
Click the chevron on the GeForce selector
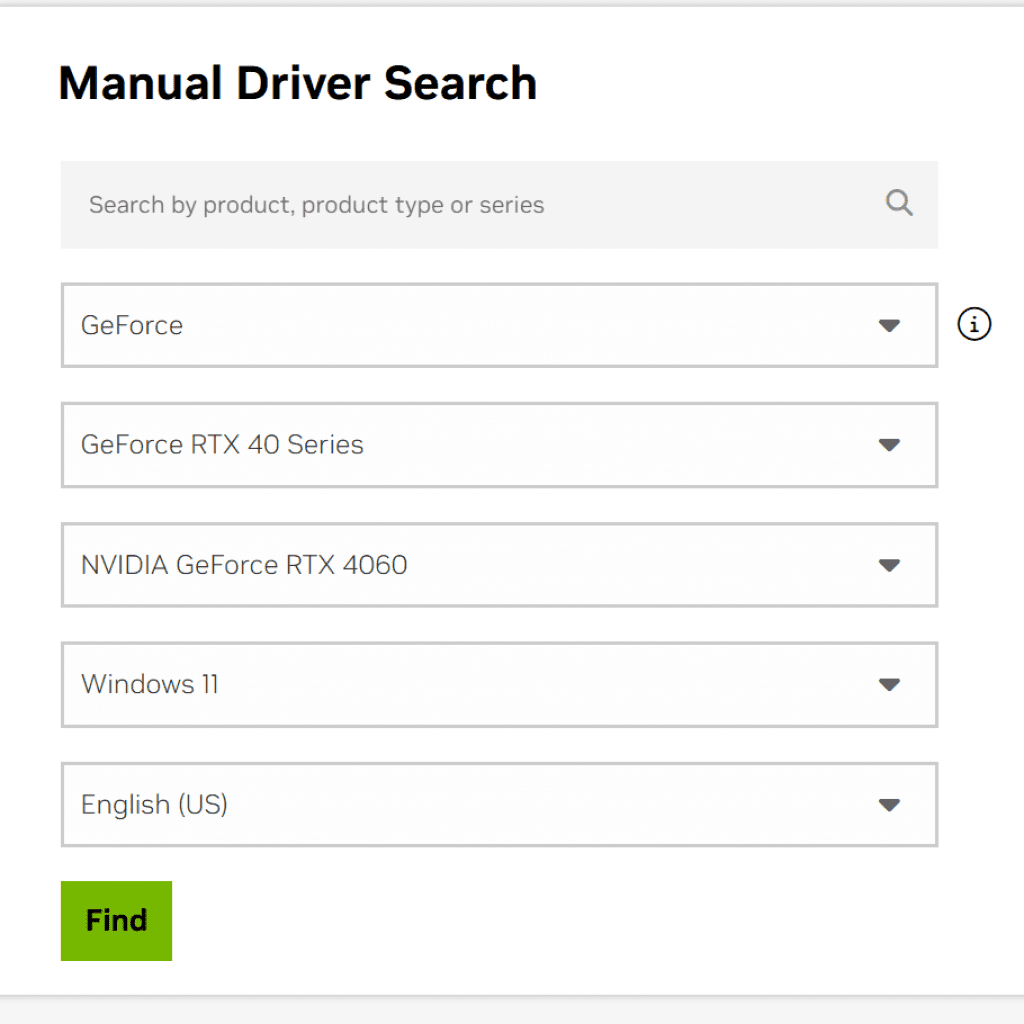point(889,325)
